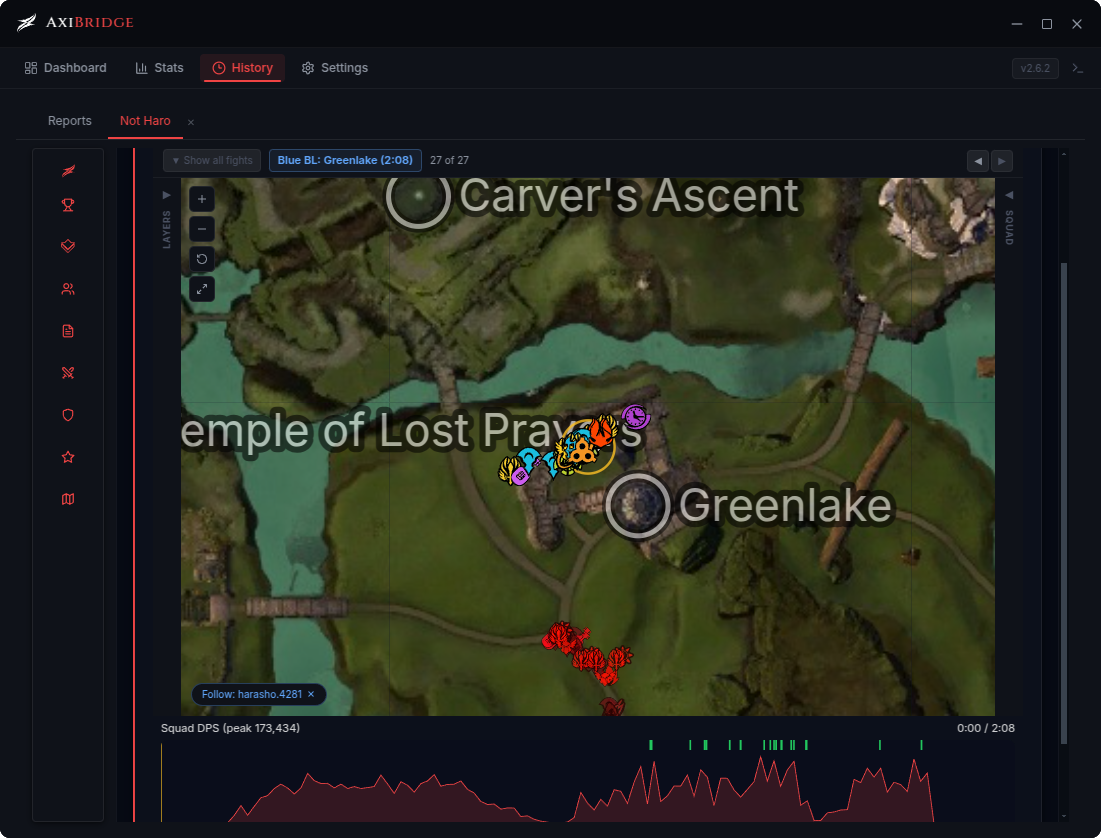The image size is (1101, 838).
Task: Select the Blue BL: Greenlake fight chip
Action: pyautogui.click(x=345, y=160)
